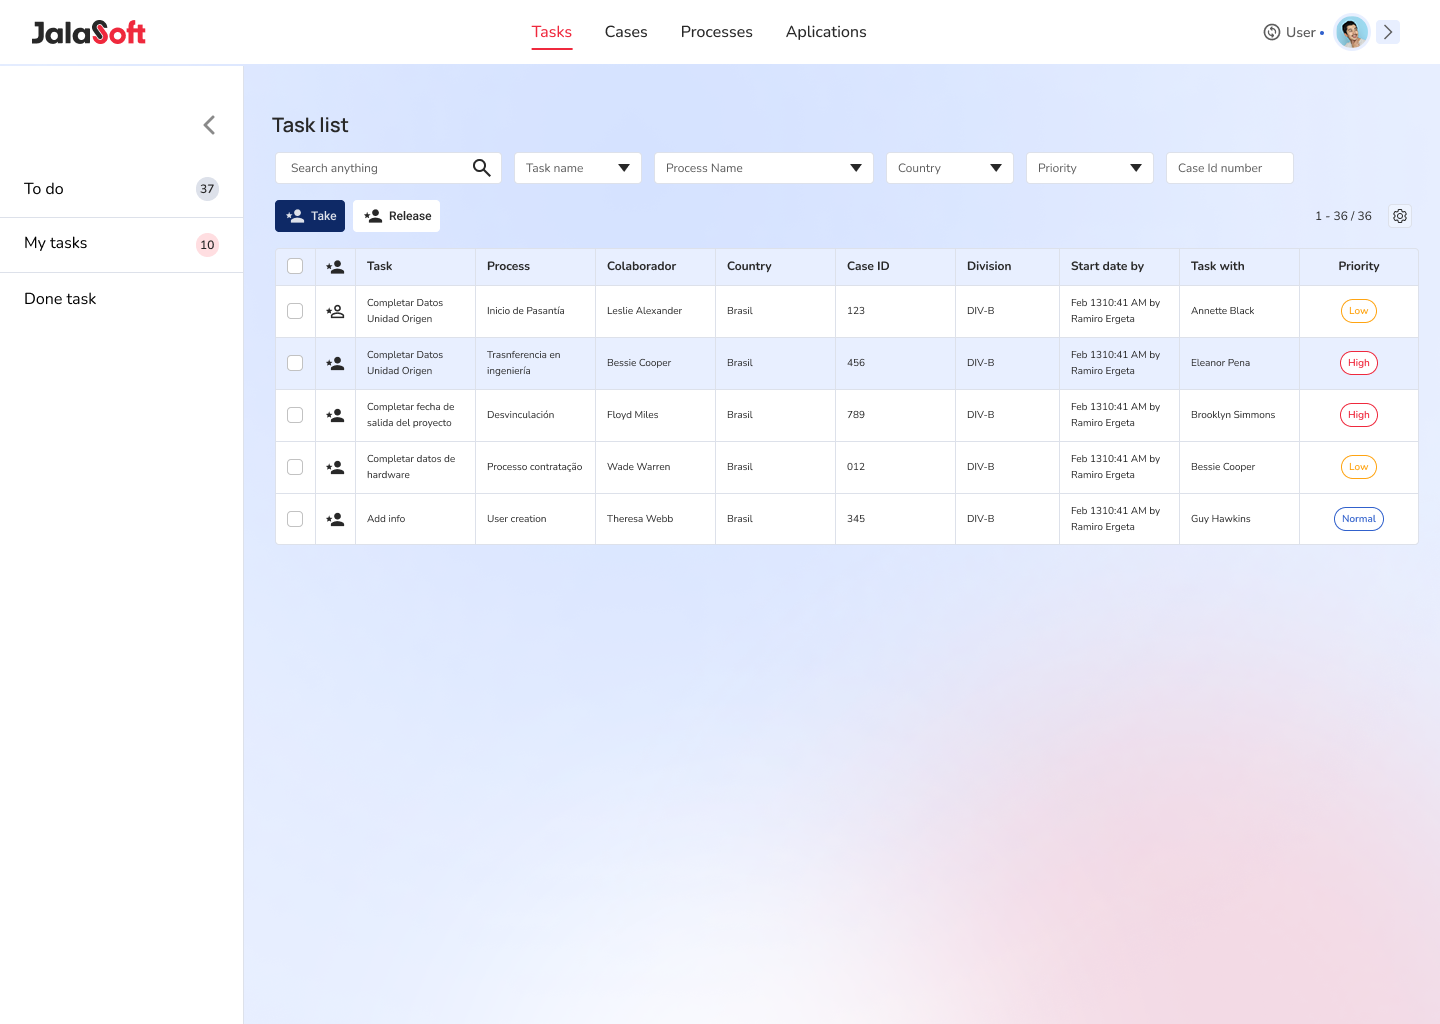Click the search magnifier icon
Screen dimensions: 1440x1024
(x=481, y=168)
